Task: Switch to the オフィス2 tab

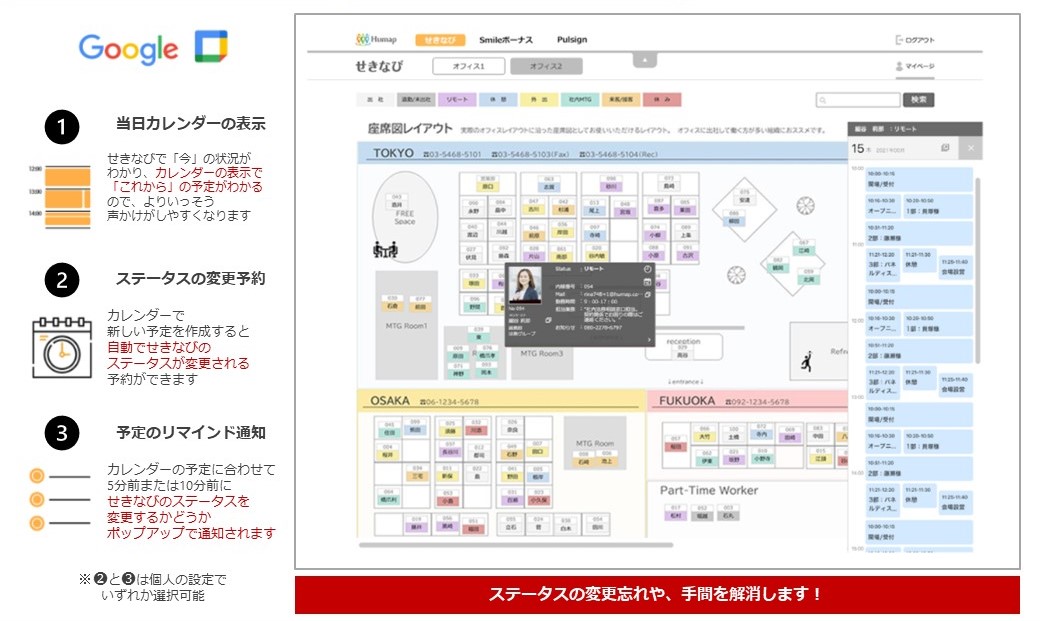Action: pyautogui.click(x=545, y=67)
